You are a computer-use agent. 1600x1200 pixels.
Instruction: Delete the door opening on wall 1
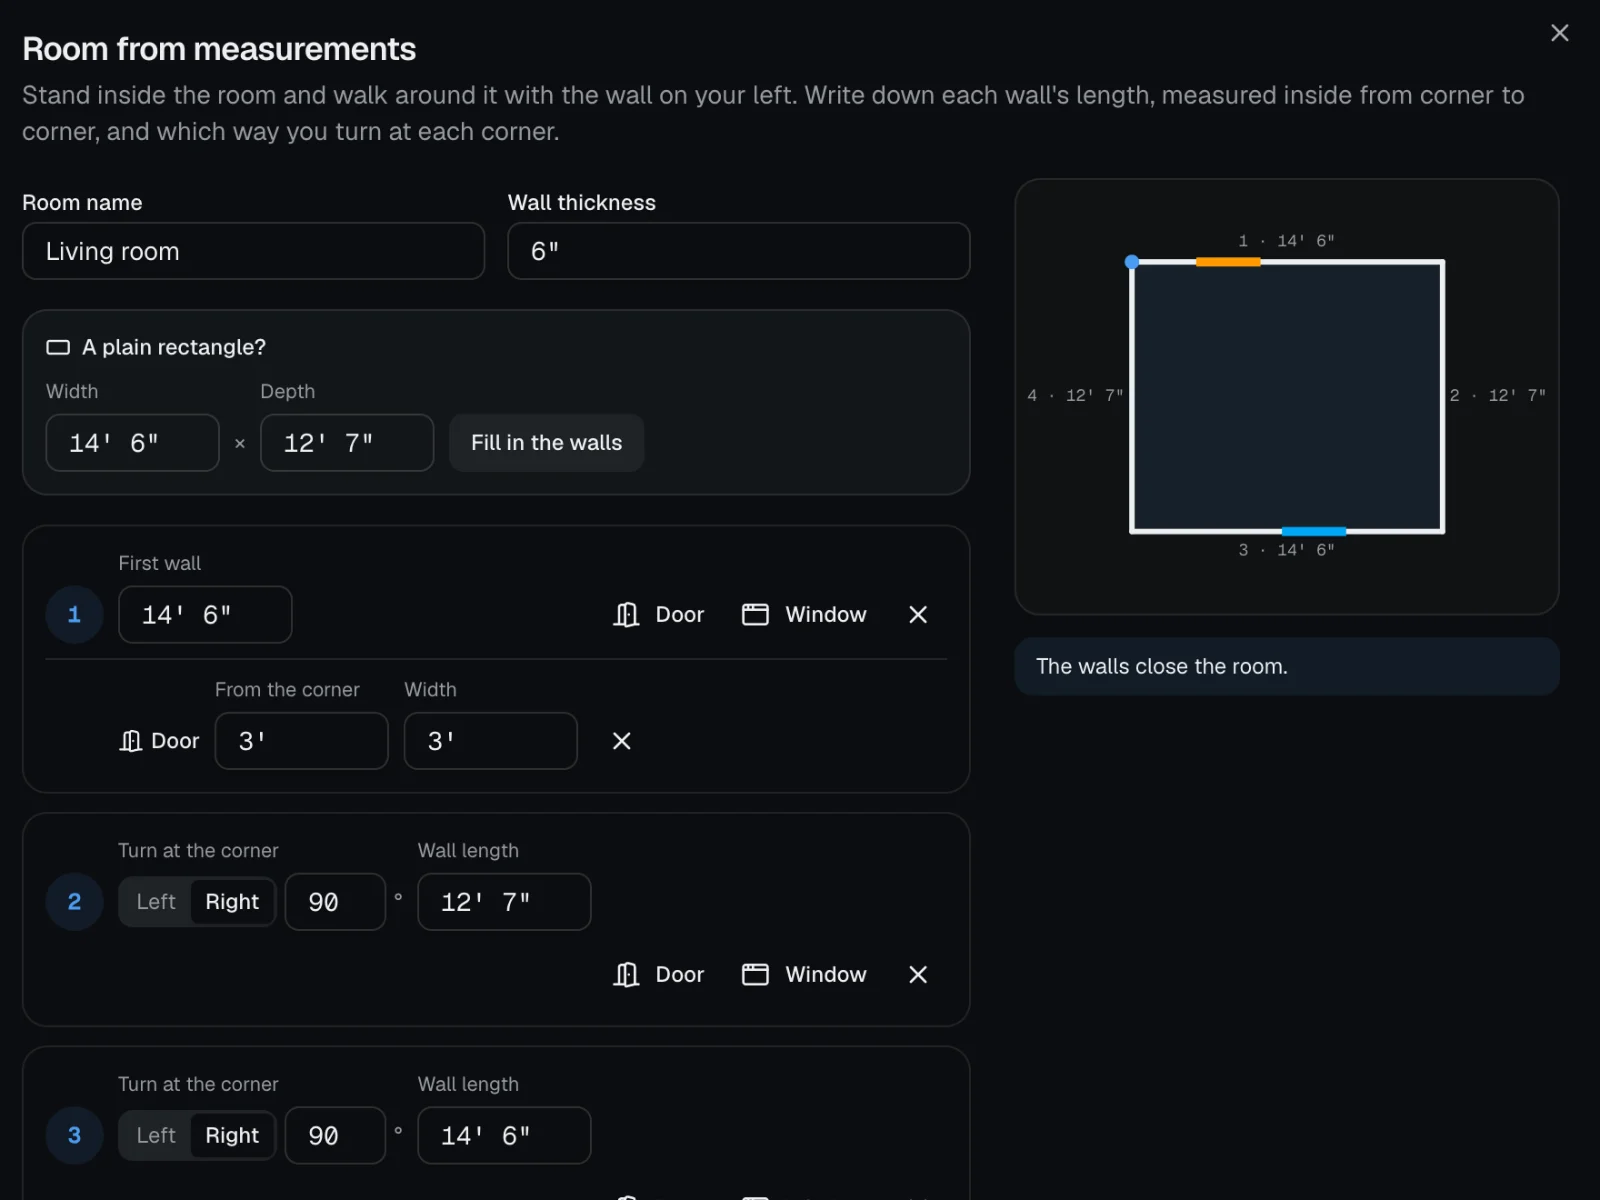coord(621,741)
